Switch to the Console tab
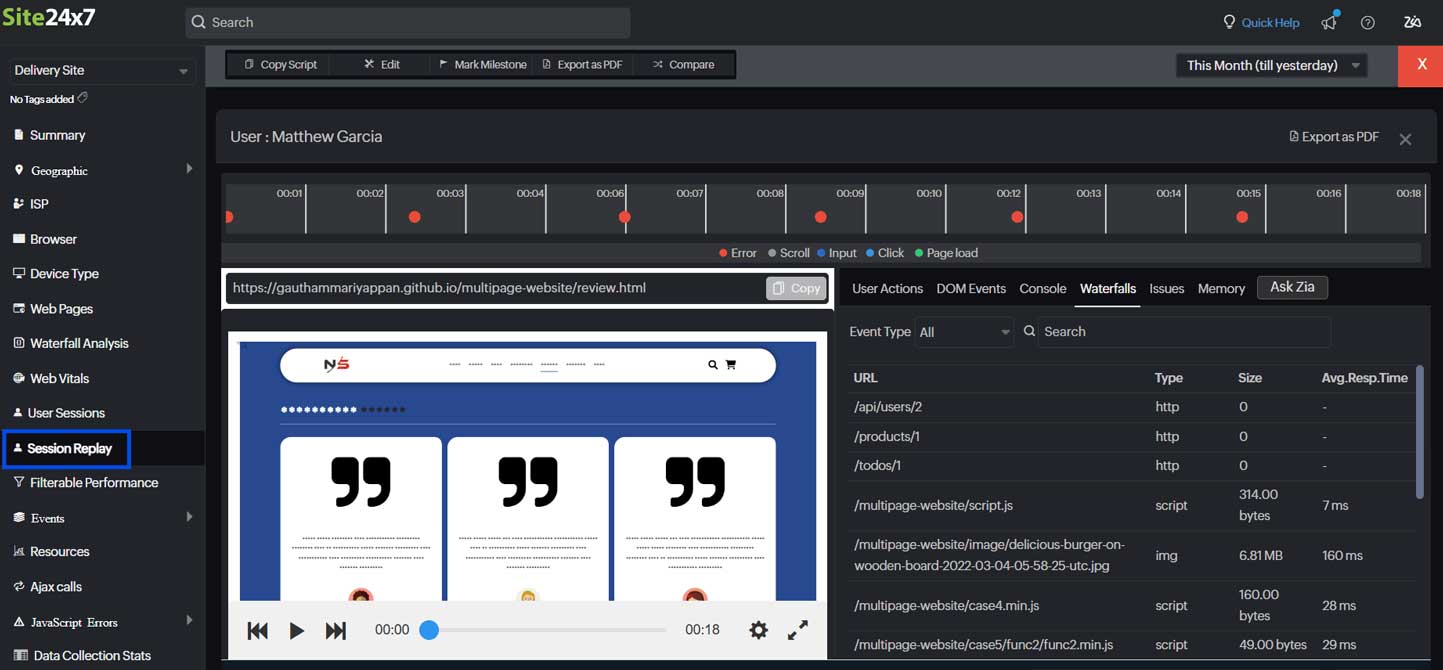 click(1042, 288)
